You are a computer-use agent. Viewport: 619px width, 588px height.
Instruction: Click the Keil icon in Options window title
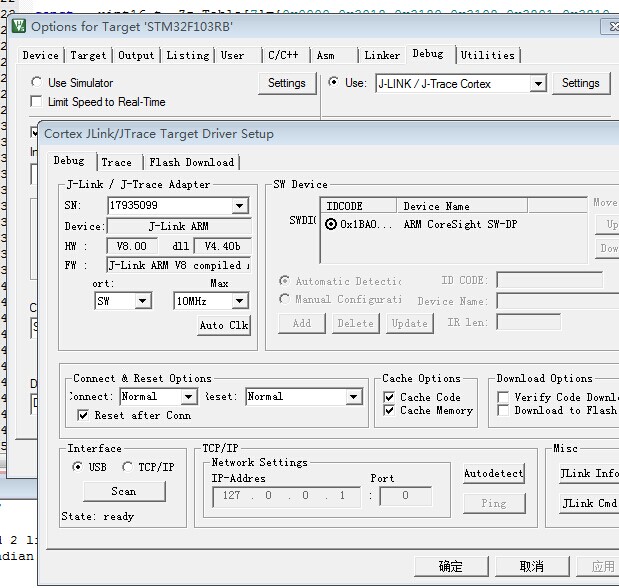tap(18, 26)
